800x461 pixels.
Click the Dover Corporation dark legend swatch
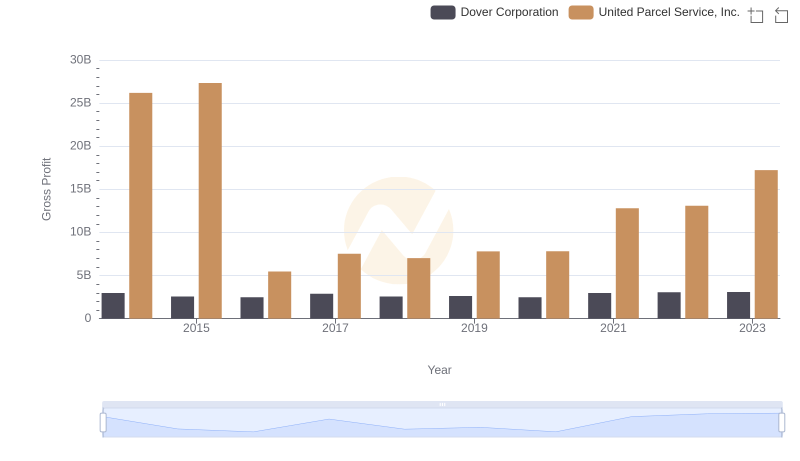(x=442, y=12)
